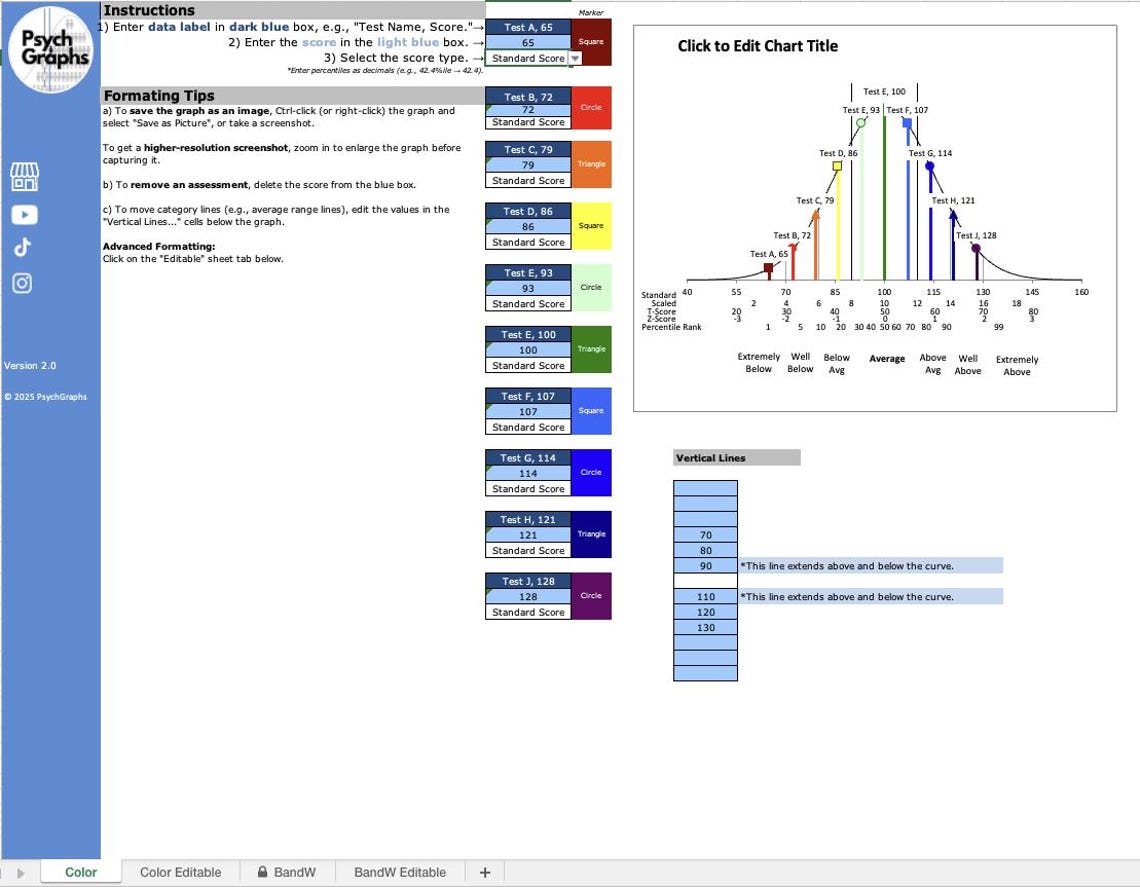Open the score type dropdown for Test A
This screenshot has height=887, width=1140.
573,58
